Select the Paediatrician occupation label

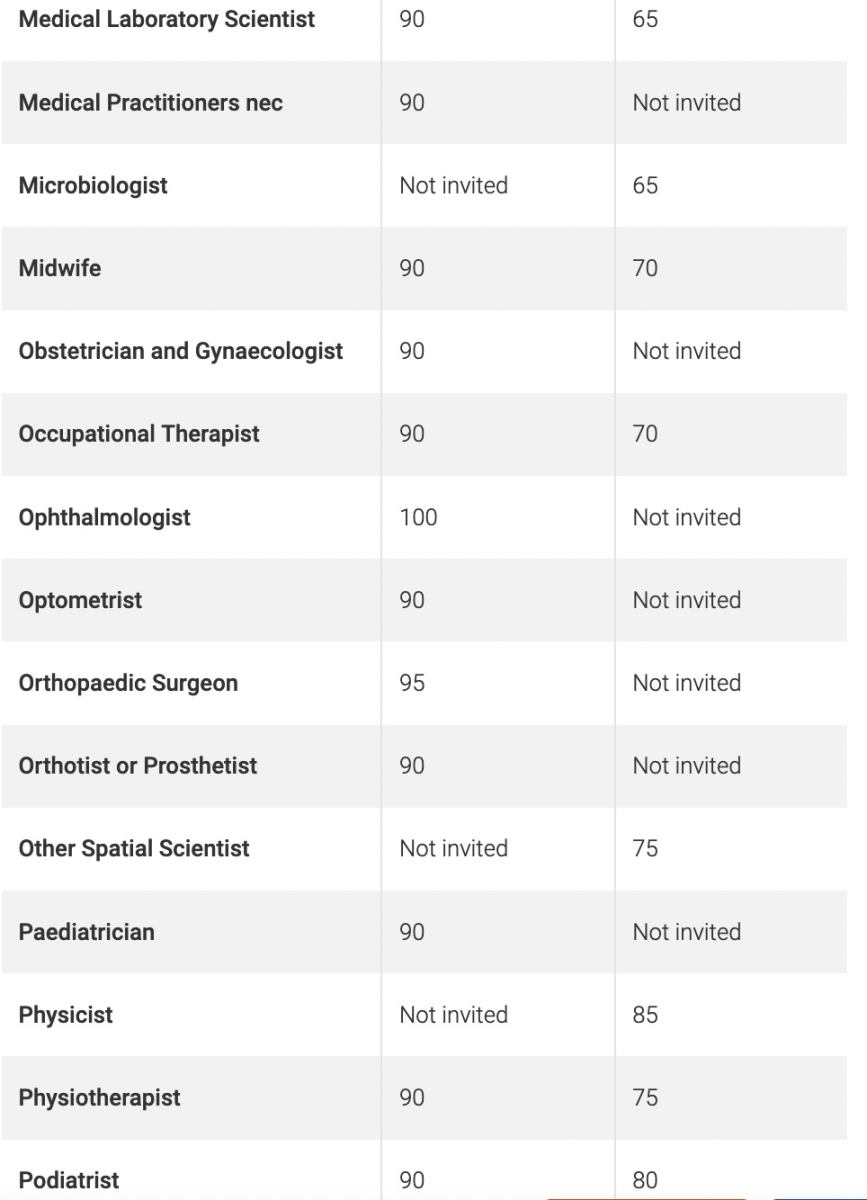point(87,932)
